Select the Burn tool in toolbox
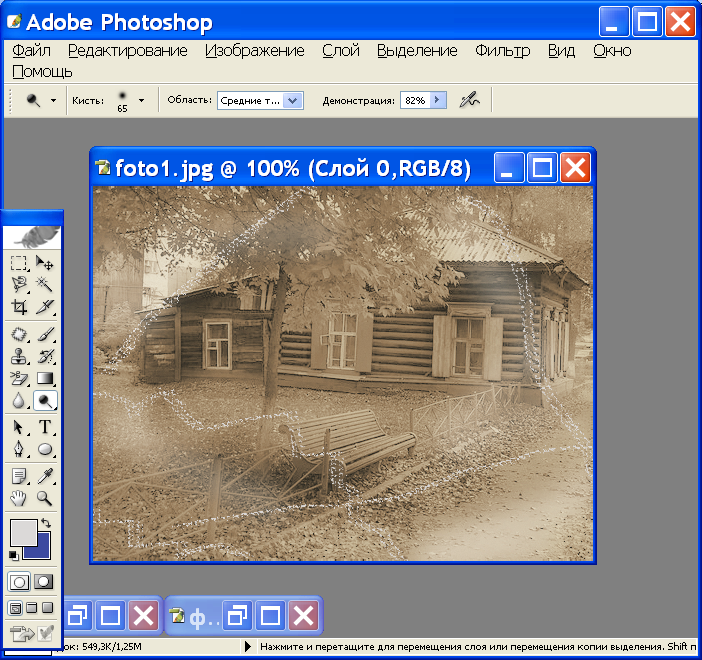Viewport: 702px width, 660px height. [45, 400]
